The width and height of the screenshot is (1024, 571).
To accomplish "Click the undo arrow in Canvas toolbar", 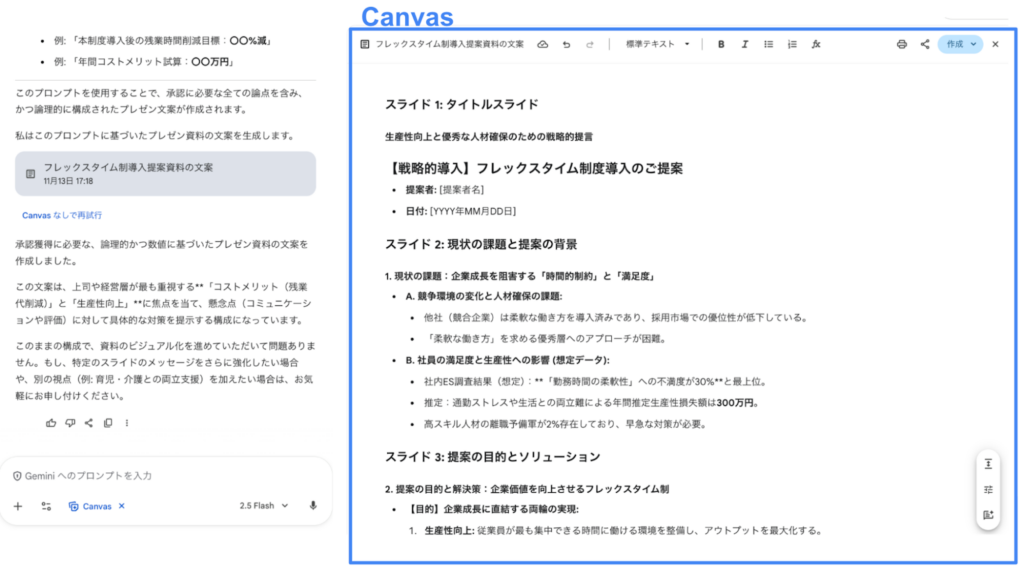I will 567,44.
